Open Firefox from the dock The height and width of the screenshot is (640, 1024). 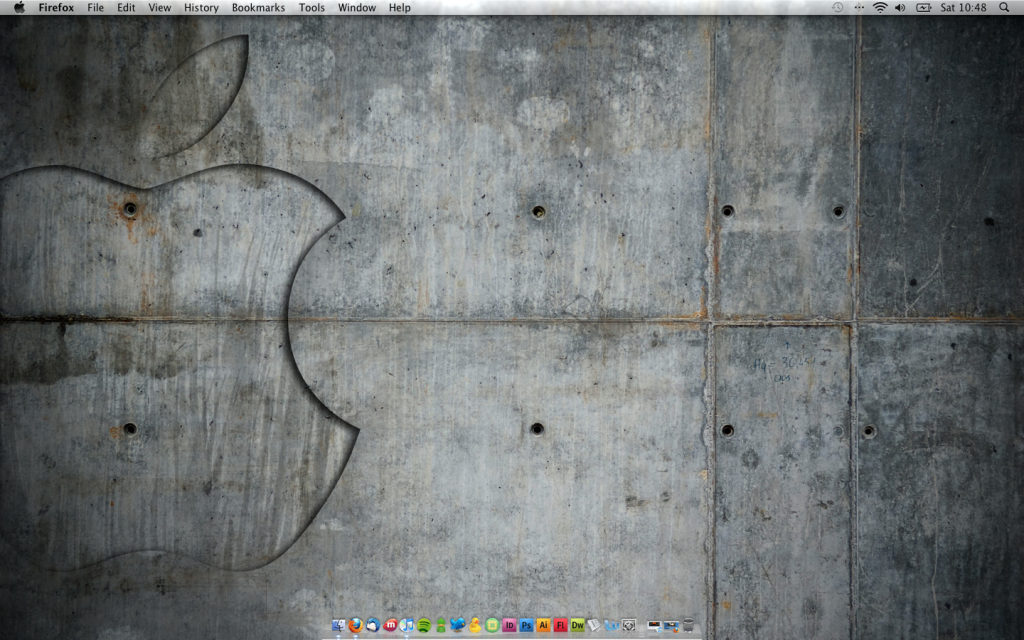356,626
